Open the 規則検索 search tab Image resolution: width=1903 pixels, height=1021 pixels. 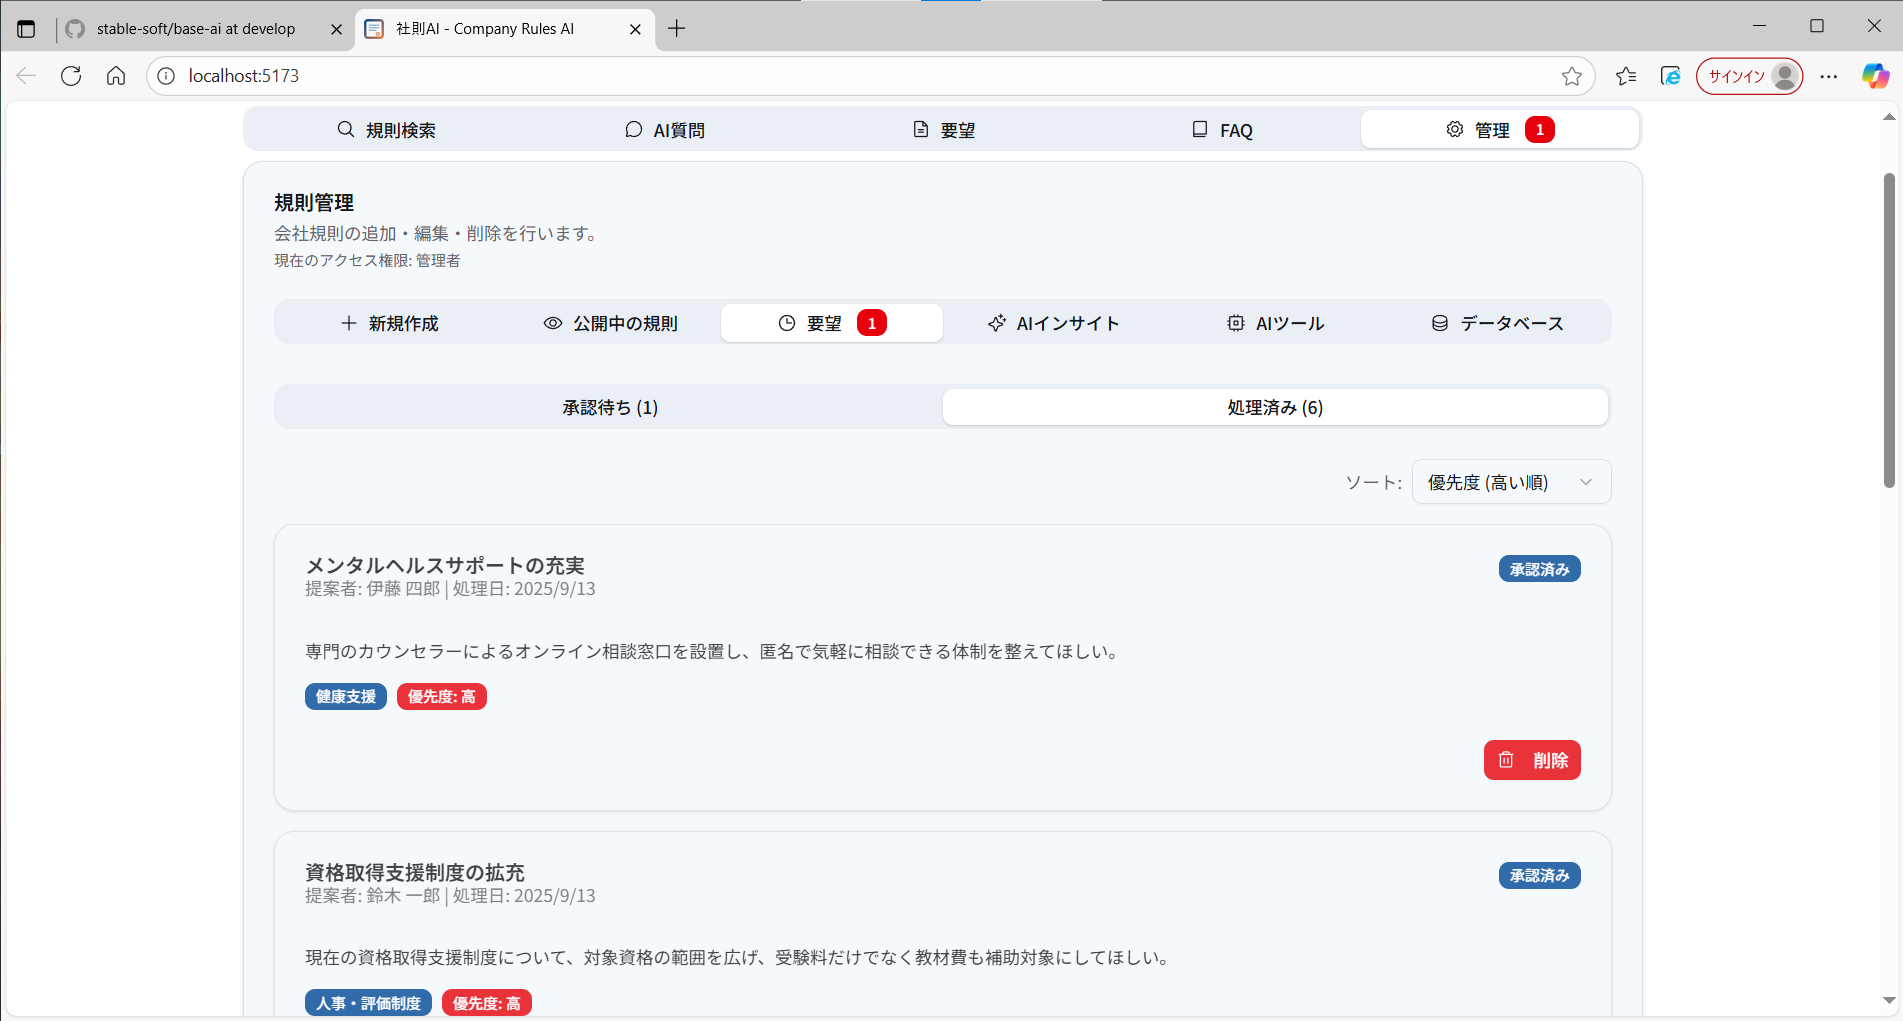386,130
